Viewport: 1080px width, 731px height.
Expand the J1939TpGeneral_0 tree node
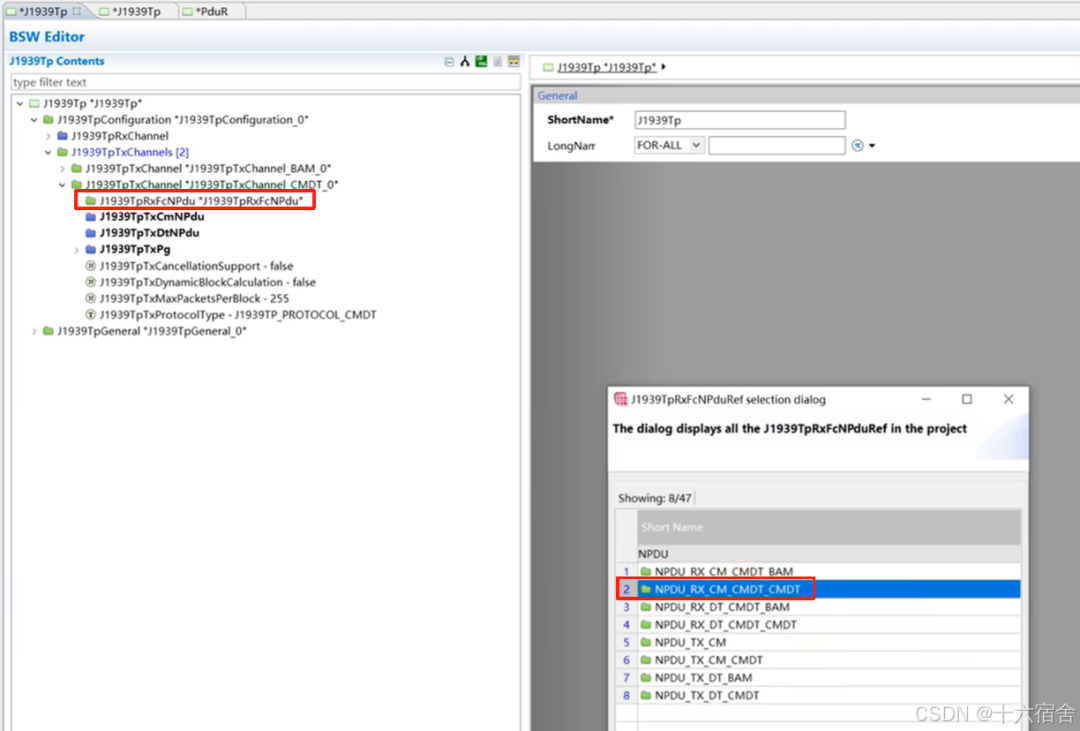point(34,331)
